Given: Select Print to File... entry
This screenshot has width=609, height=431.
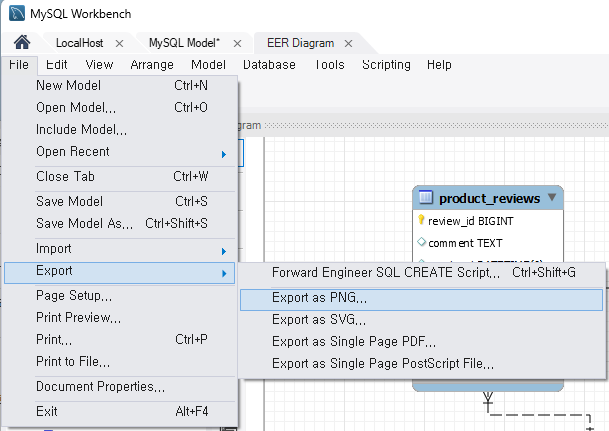Looking at the screenshot, I should click(x=120, y=361).
